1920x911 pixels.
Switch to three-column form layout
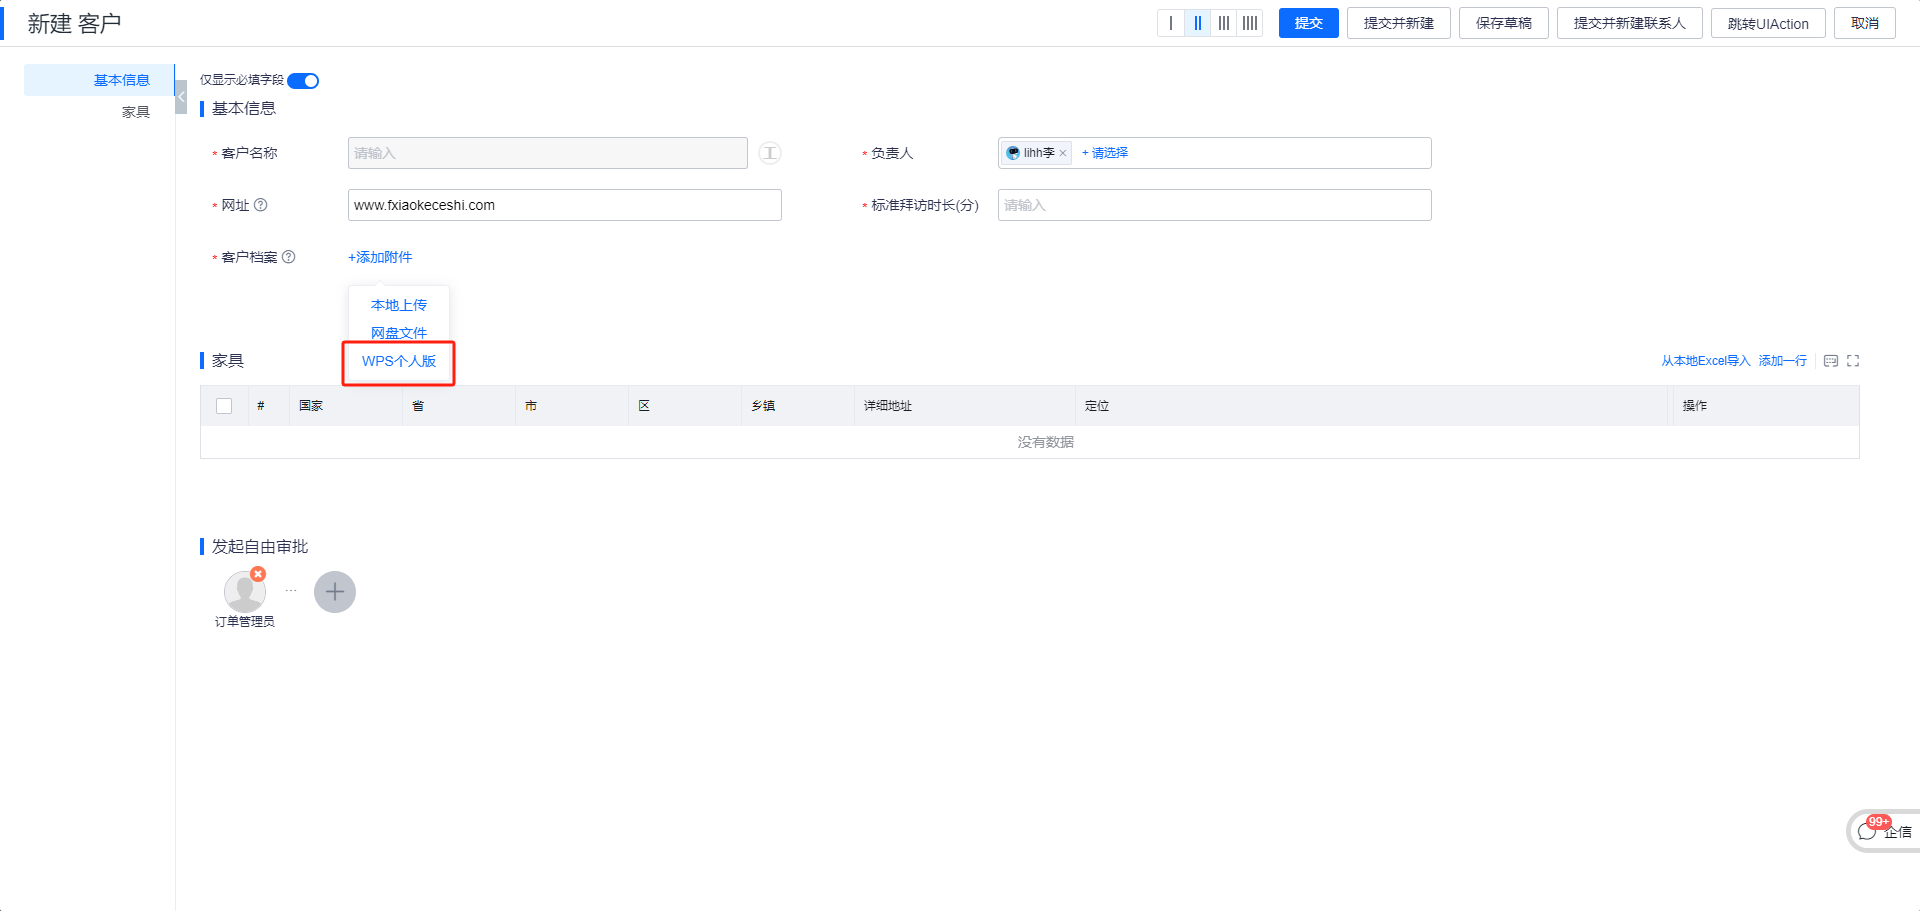(x=1223, y=23)
